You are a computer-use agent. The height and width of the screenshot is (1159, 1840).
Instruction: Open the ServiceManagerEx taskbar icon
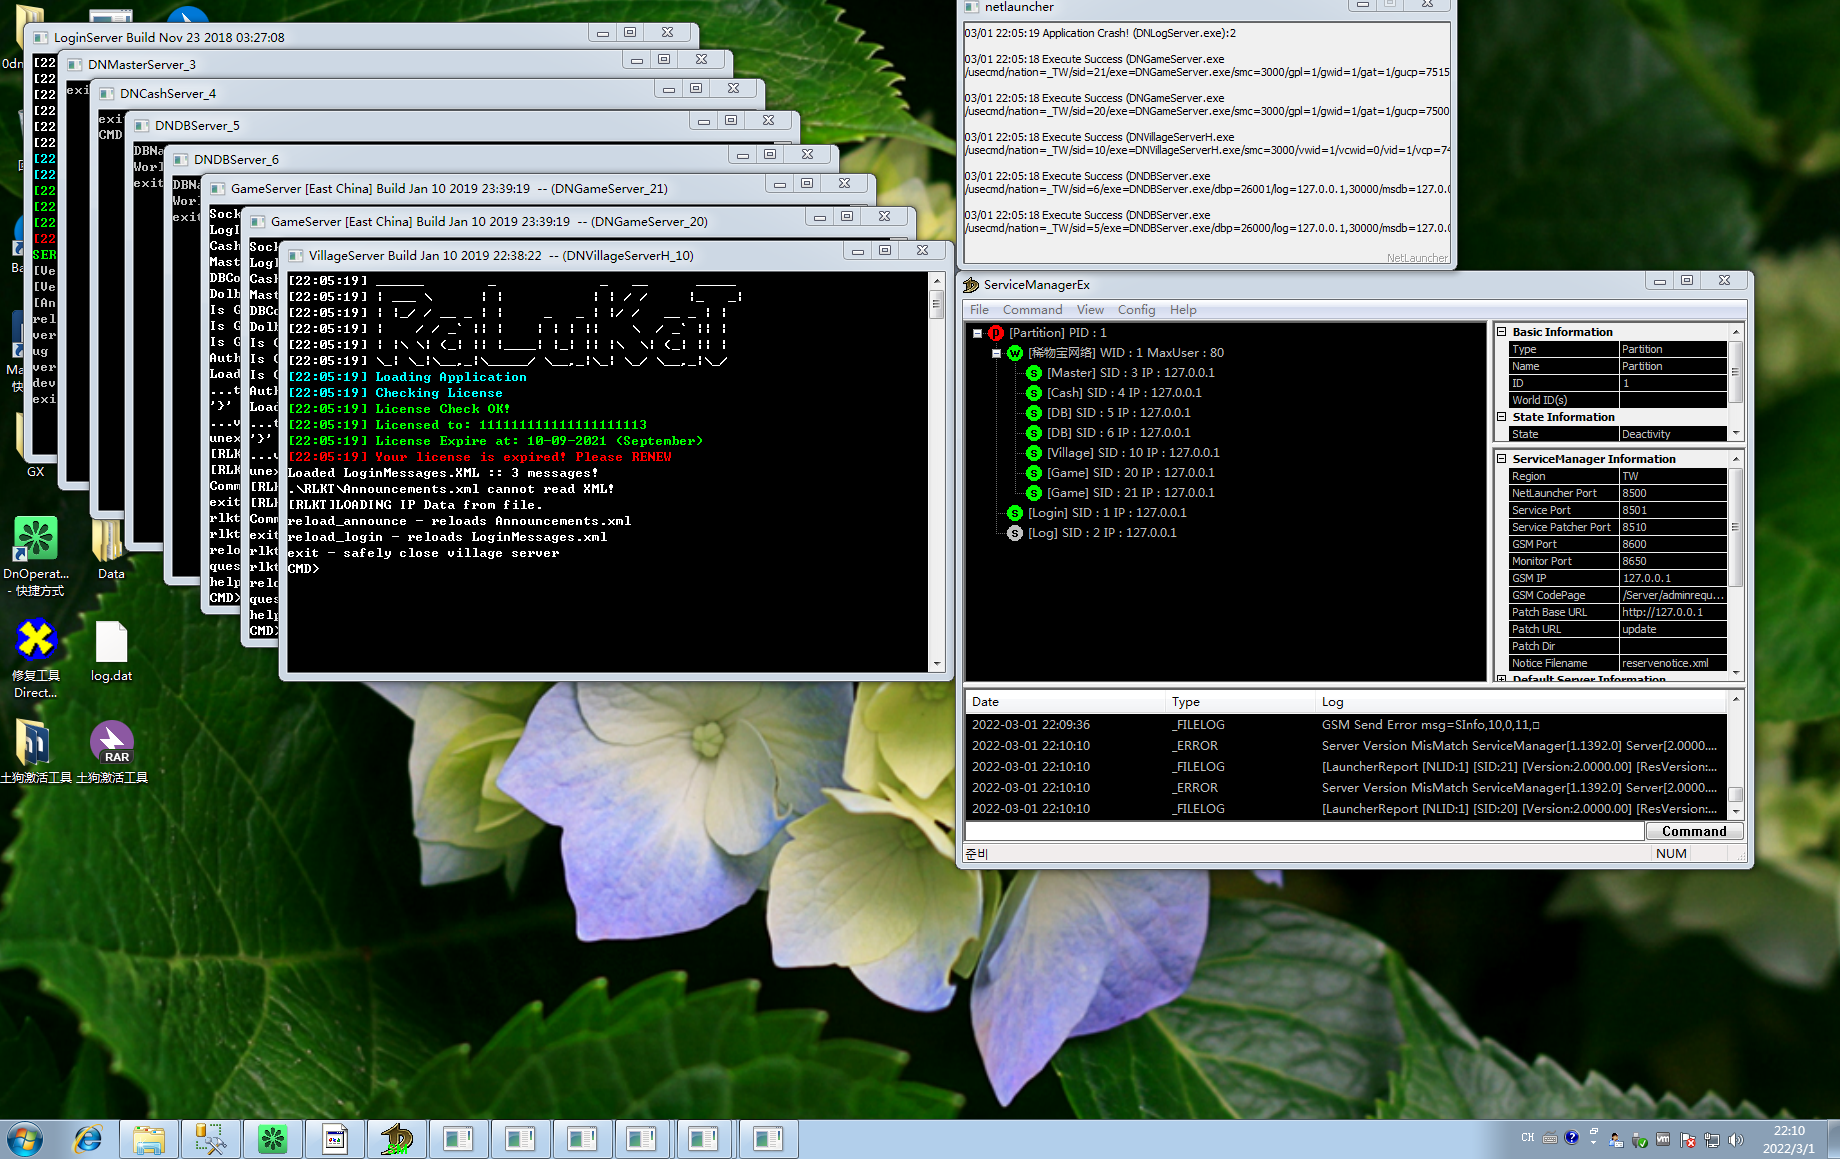click(x=397, y=1138)
